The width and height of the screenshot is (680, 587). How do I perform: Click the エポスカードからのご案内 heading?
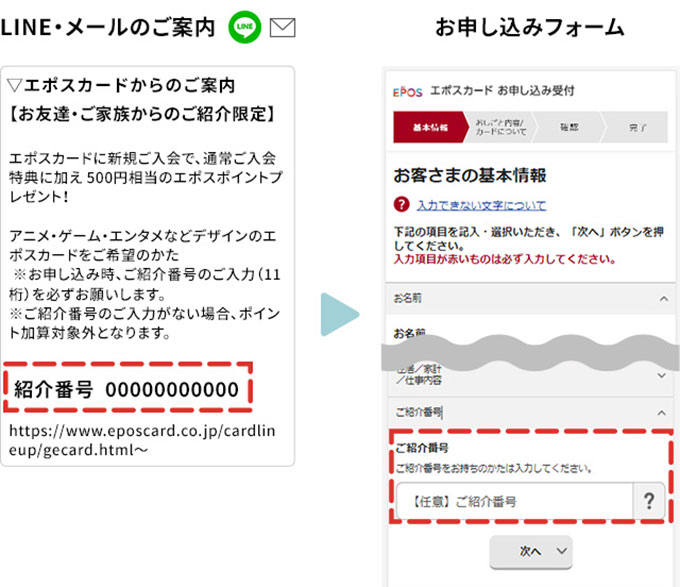pos(121,85)
